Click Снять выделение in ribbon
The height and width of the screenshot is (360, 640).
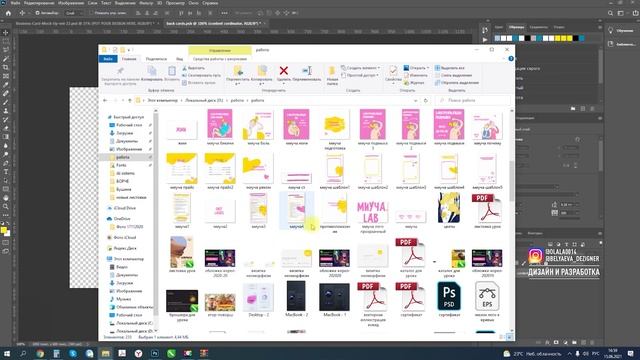click(x=453, y=75)
